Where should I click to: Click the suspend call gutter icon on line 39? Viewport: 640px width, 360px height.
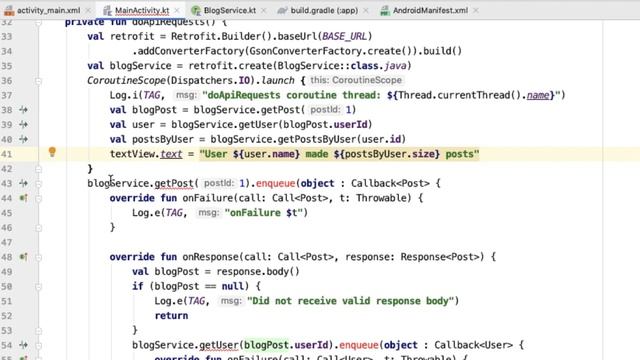tap(23, 124)
